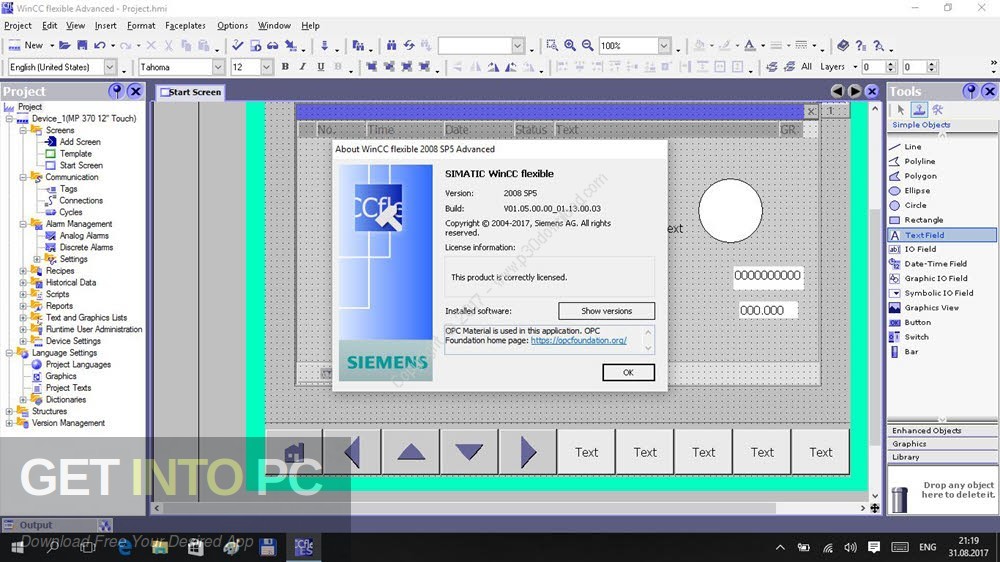This screenshot has height=562, width=1000.
Task: Toggle Underline formatting
Action: pyautogui.click(x=320, y=67)
